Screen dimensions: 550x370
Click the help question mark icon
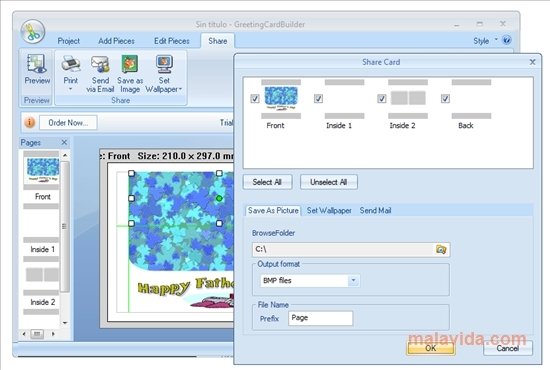[507, 40]
